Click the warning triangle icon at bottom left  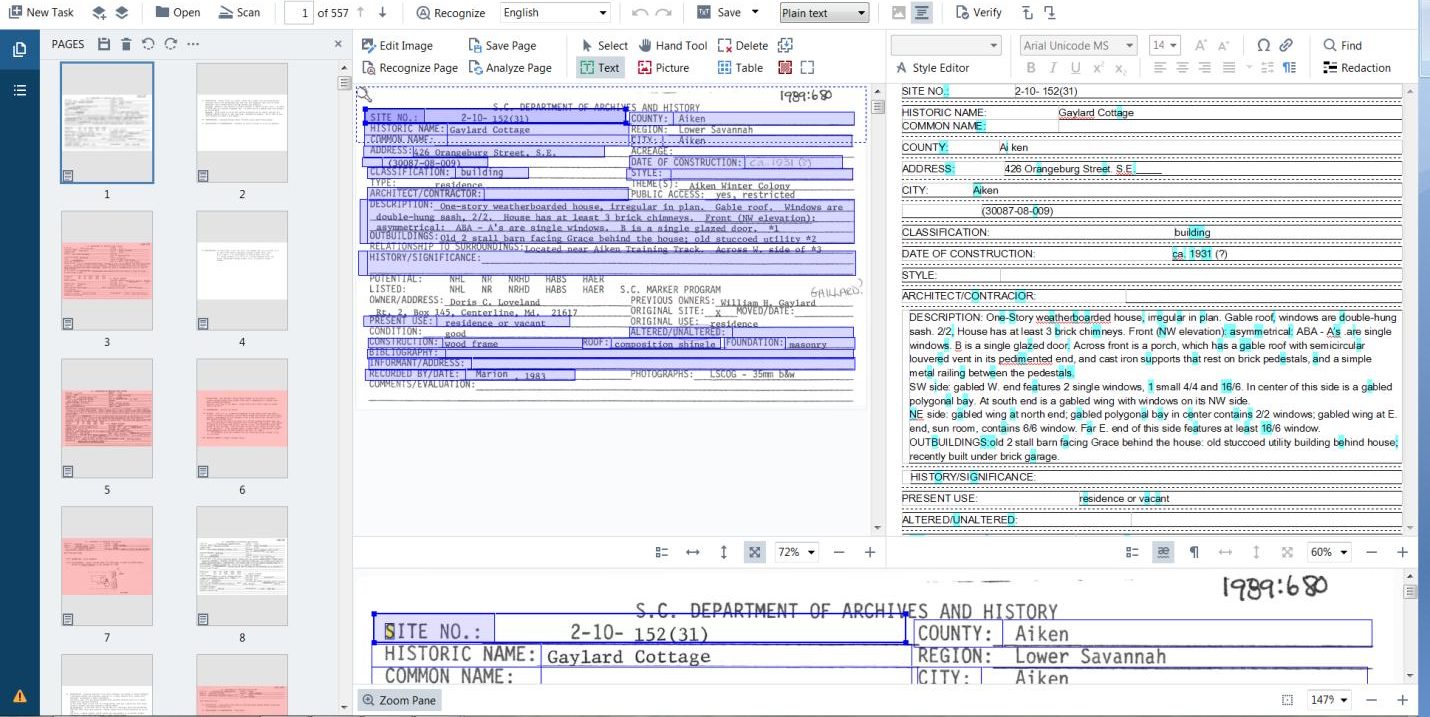point(19,696)
